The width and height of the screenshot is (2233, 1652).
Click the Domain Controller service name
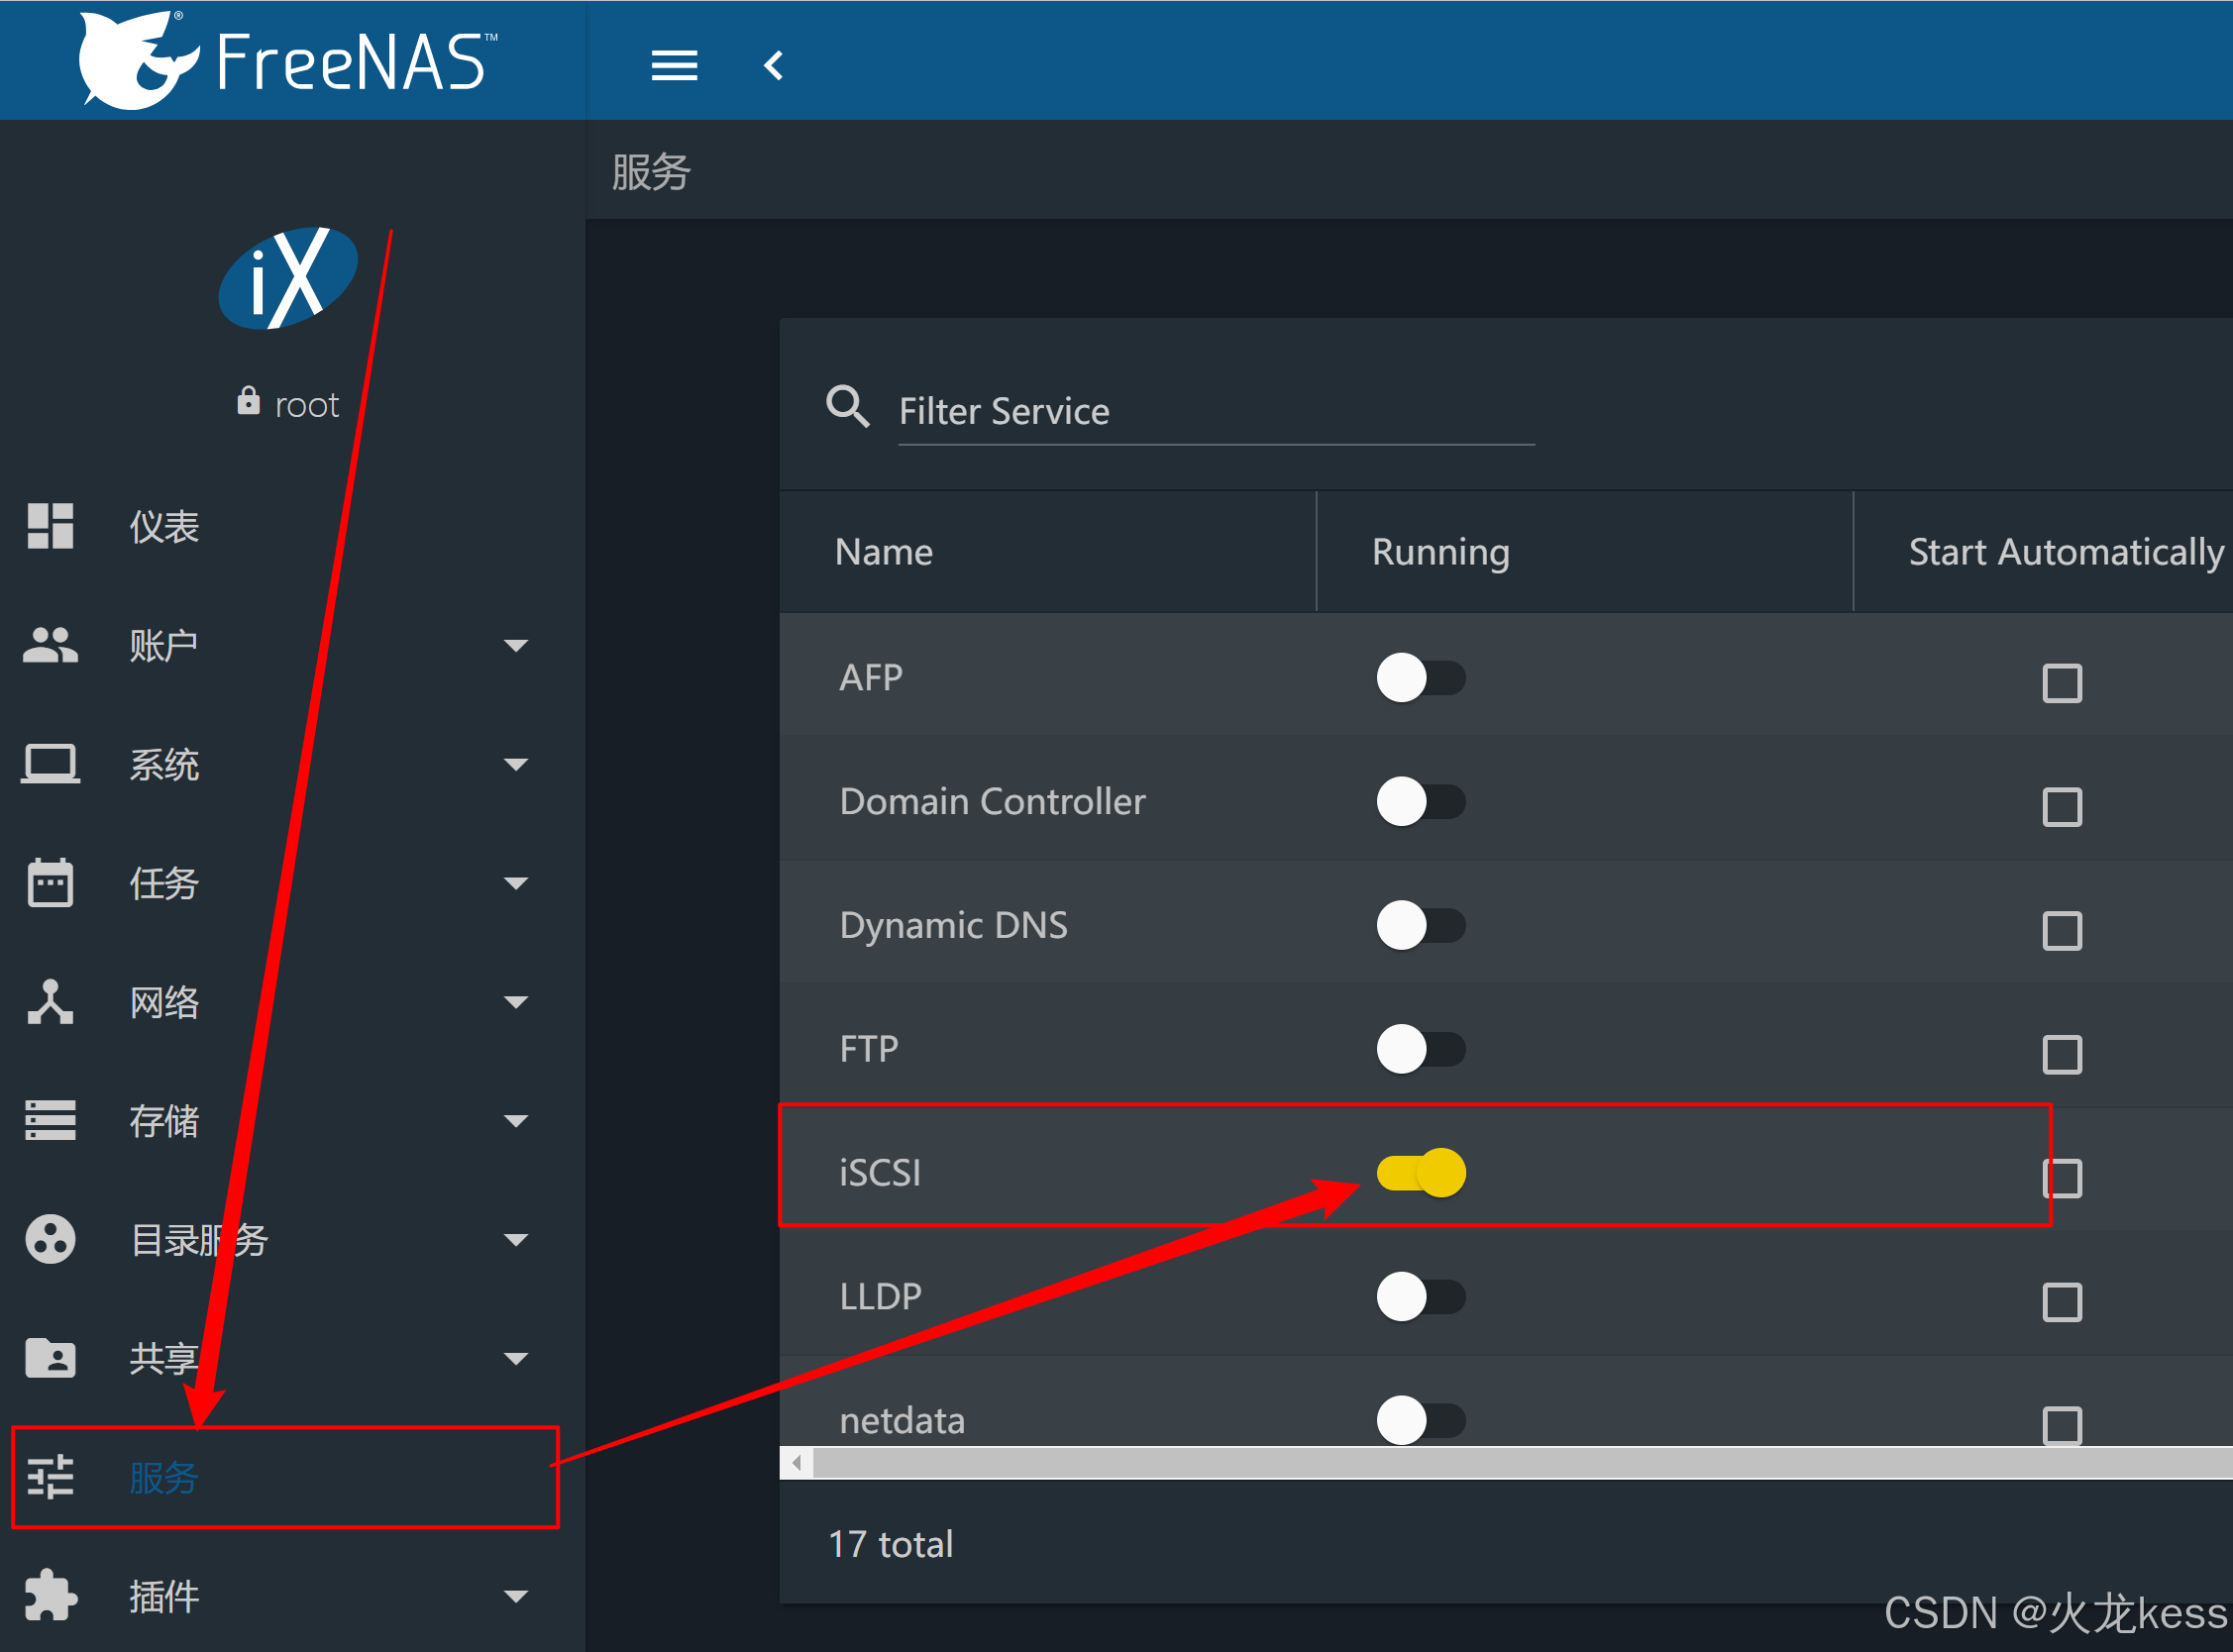992,802
